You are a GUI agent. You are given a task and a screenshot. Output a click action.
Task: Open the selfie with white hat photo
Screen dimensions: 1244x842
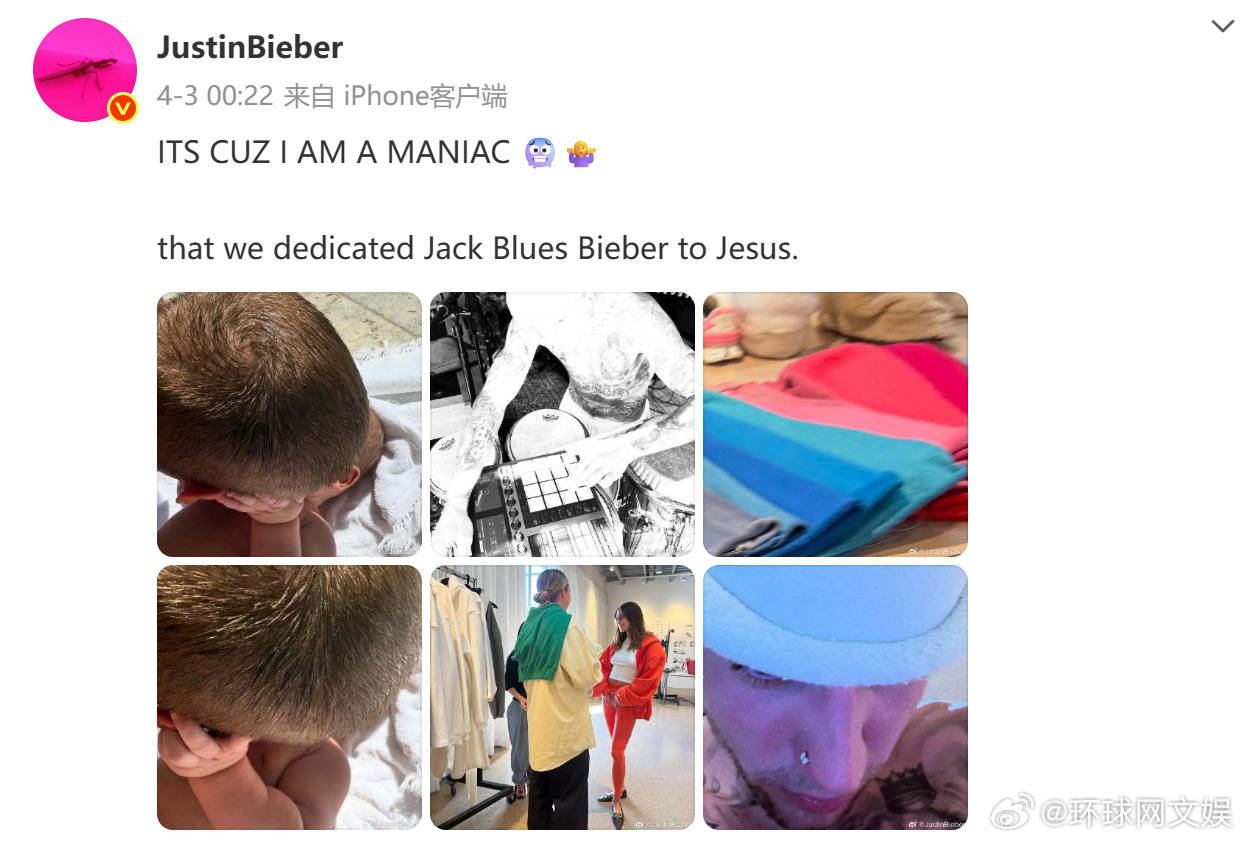(835, 697)
